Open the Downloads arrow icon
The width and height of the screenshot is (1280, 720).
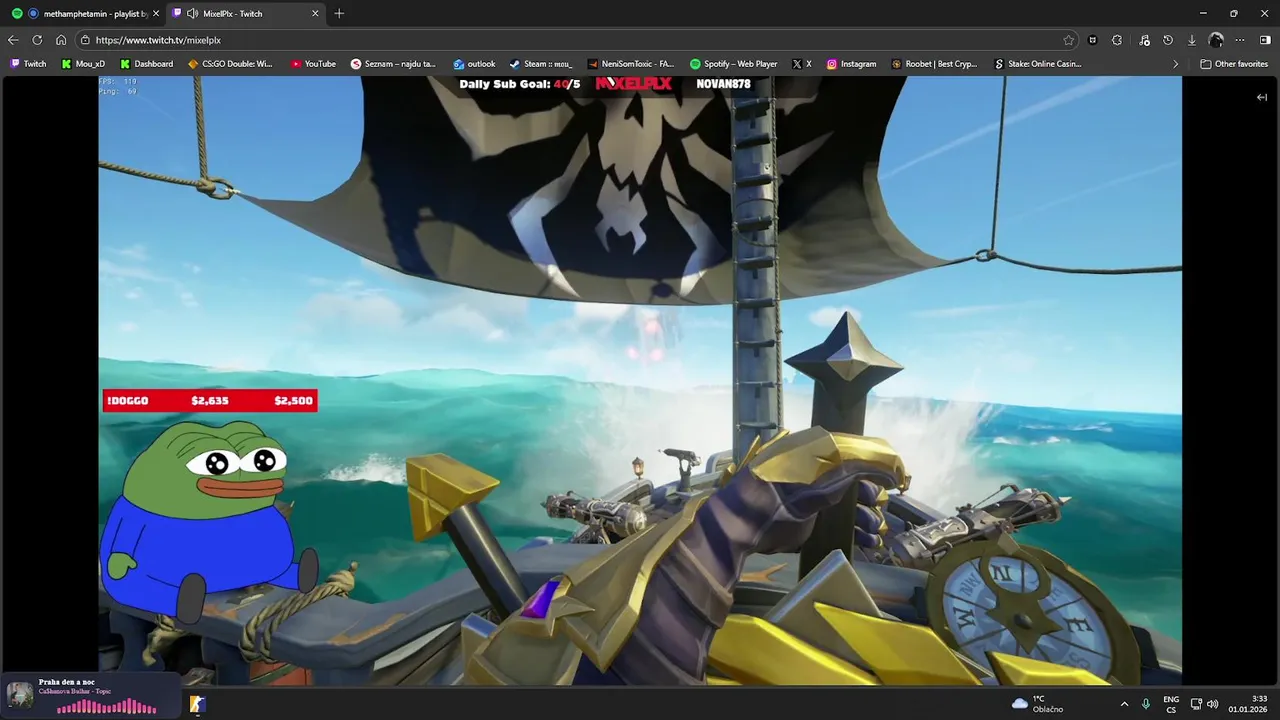coord(1192,40)
